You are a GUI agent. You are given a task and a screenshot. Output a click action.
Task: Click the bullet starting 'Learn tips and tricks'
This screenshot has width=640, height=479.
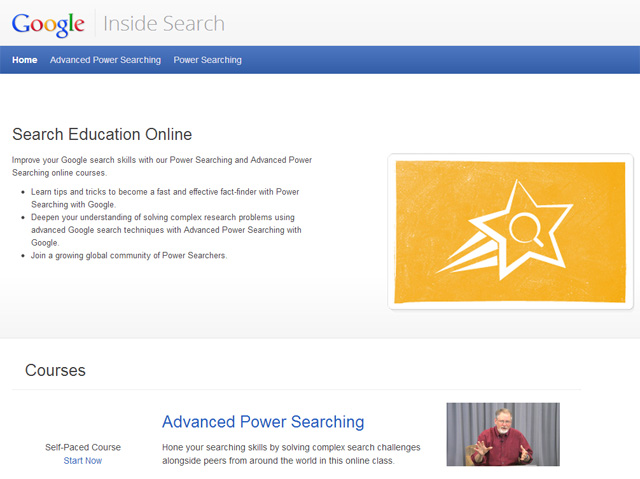tap(165, 198)
